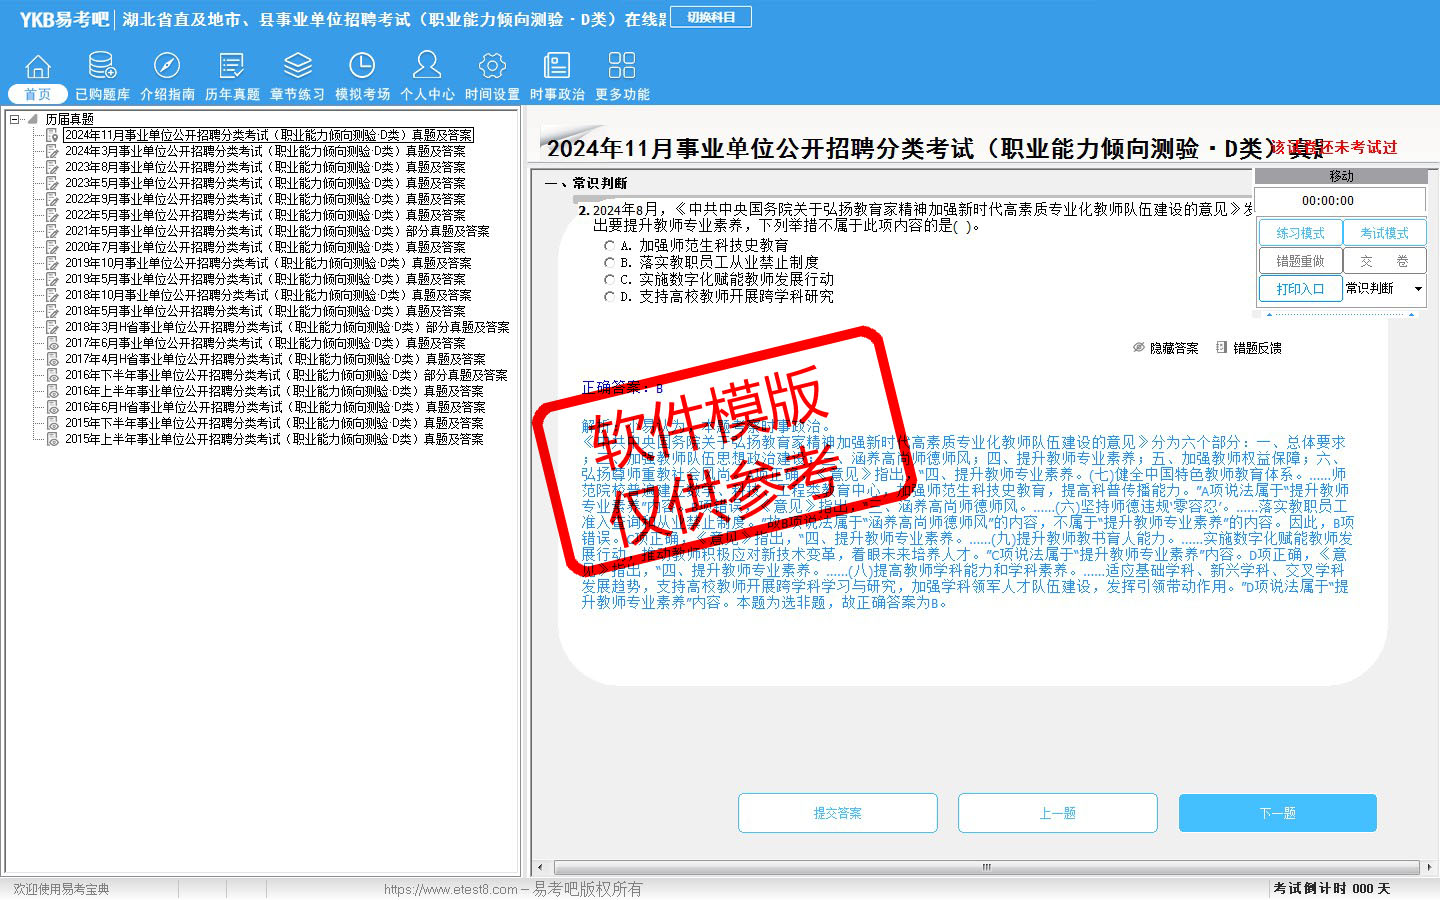This screenshot has height=900, width=1440.
Task: Click the document icon beside 2023年8月 exam
Action: 53,167
